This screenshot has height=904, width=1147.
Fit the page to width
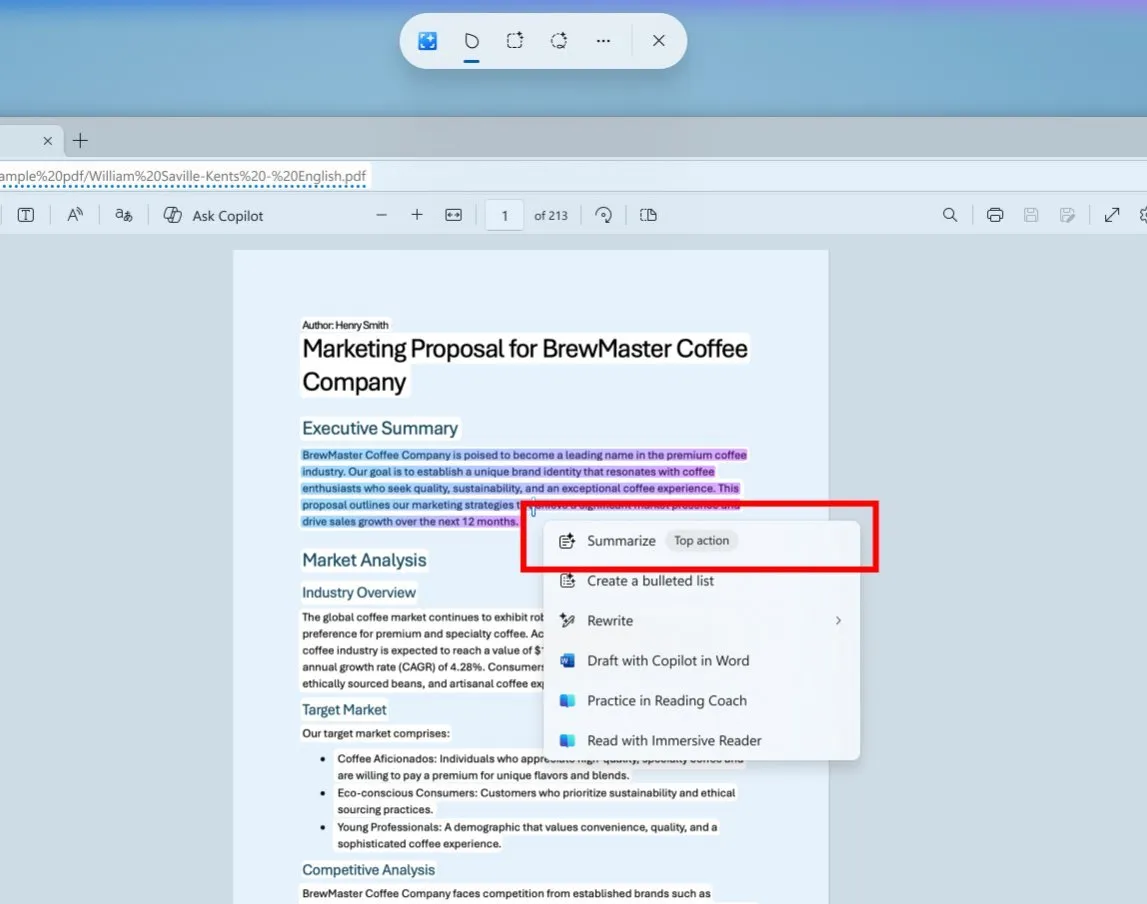pos(453,214)
